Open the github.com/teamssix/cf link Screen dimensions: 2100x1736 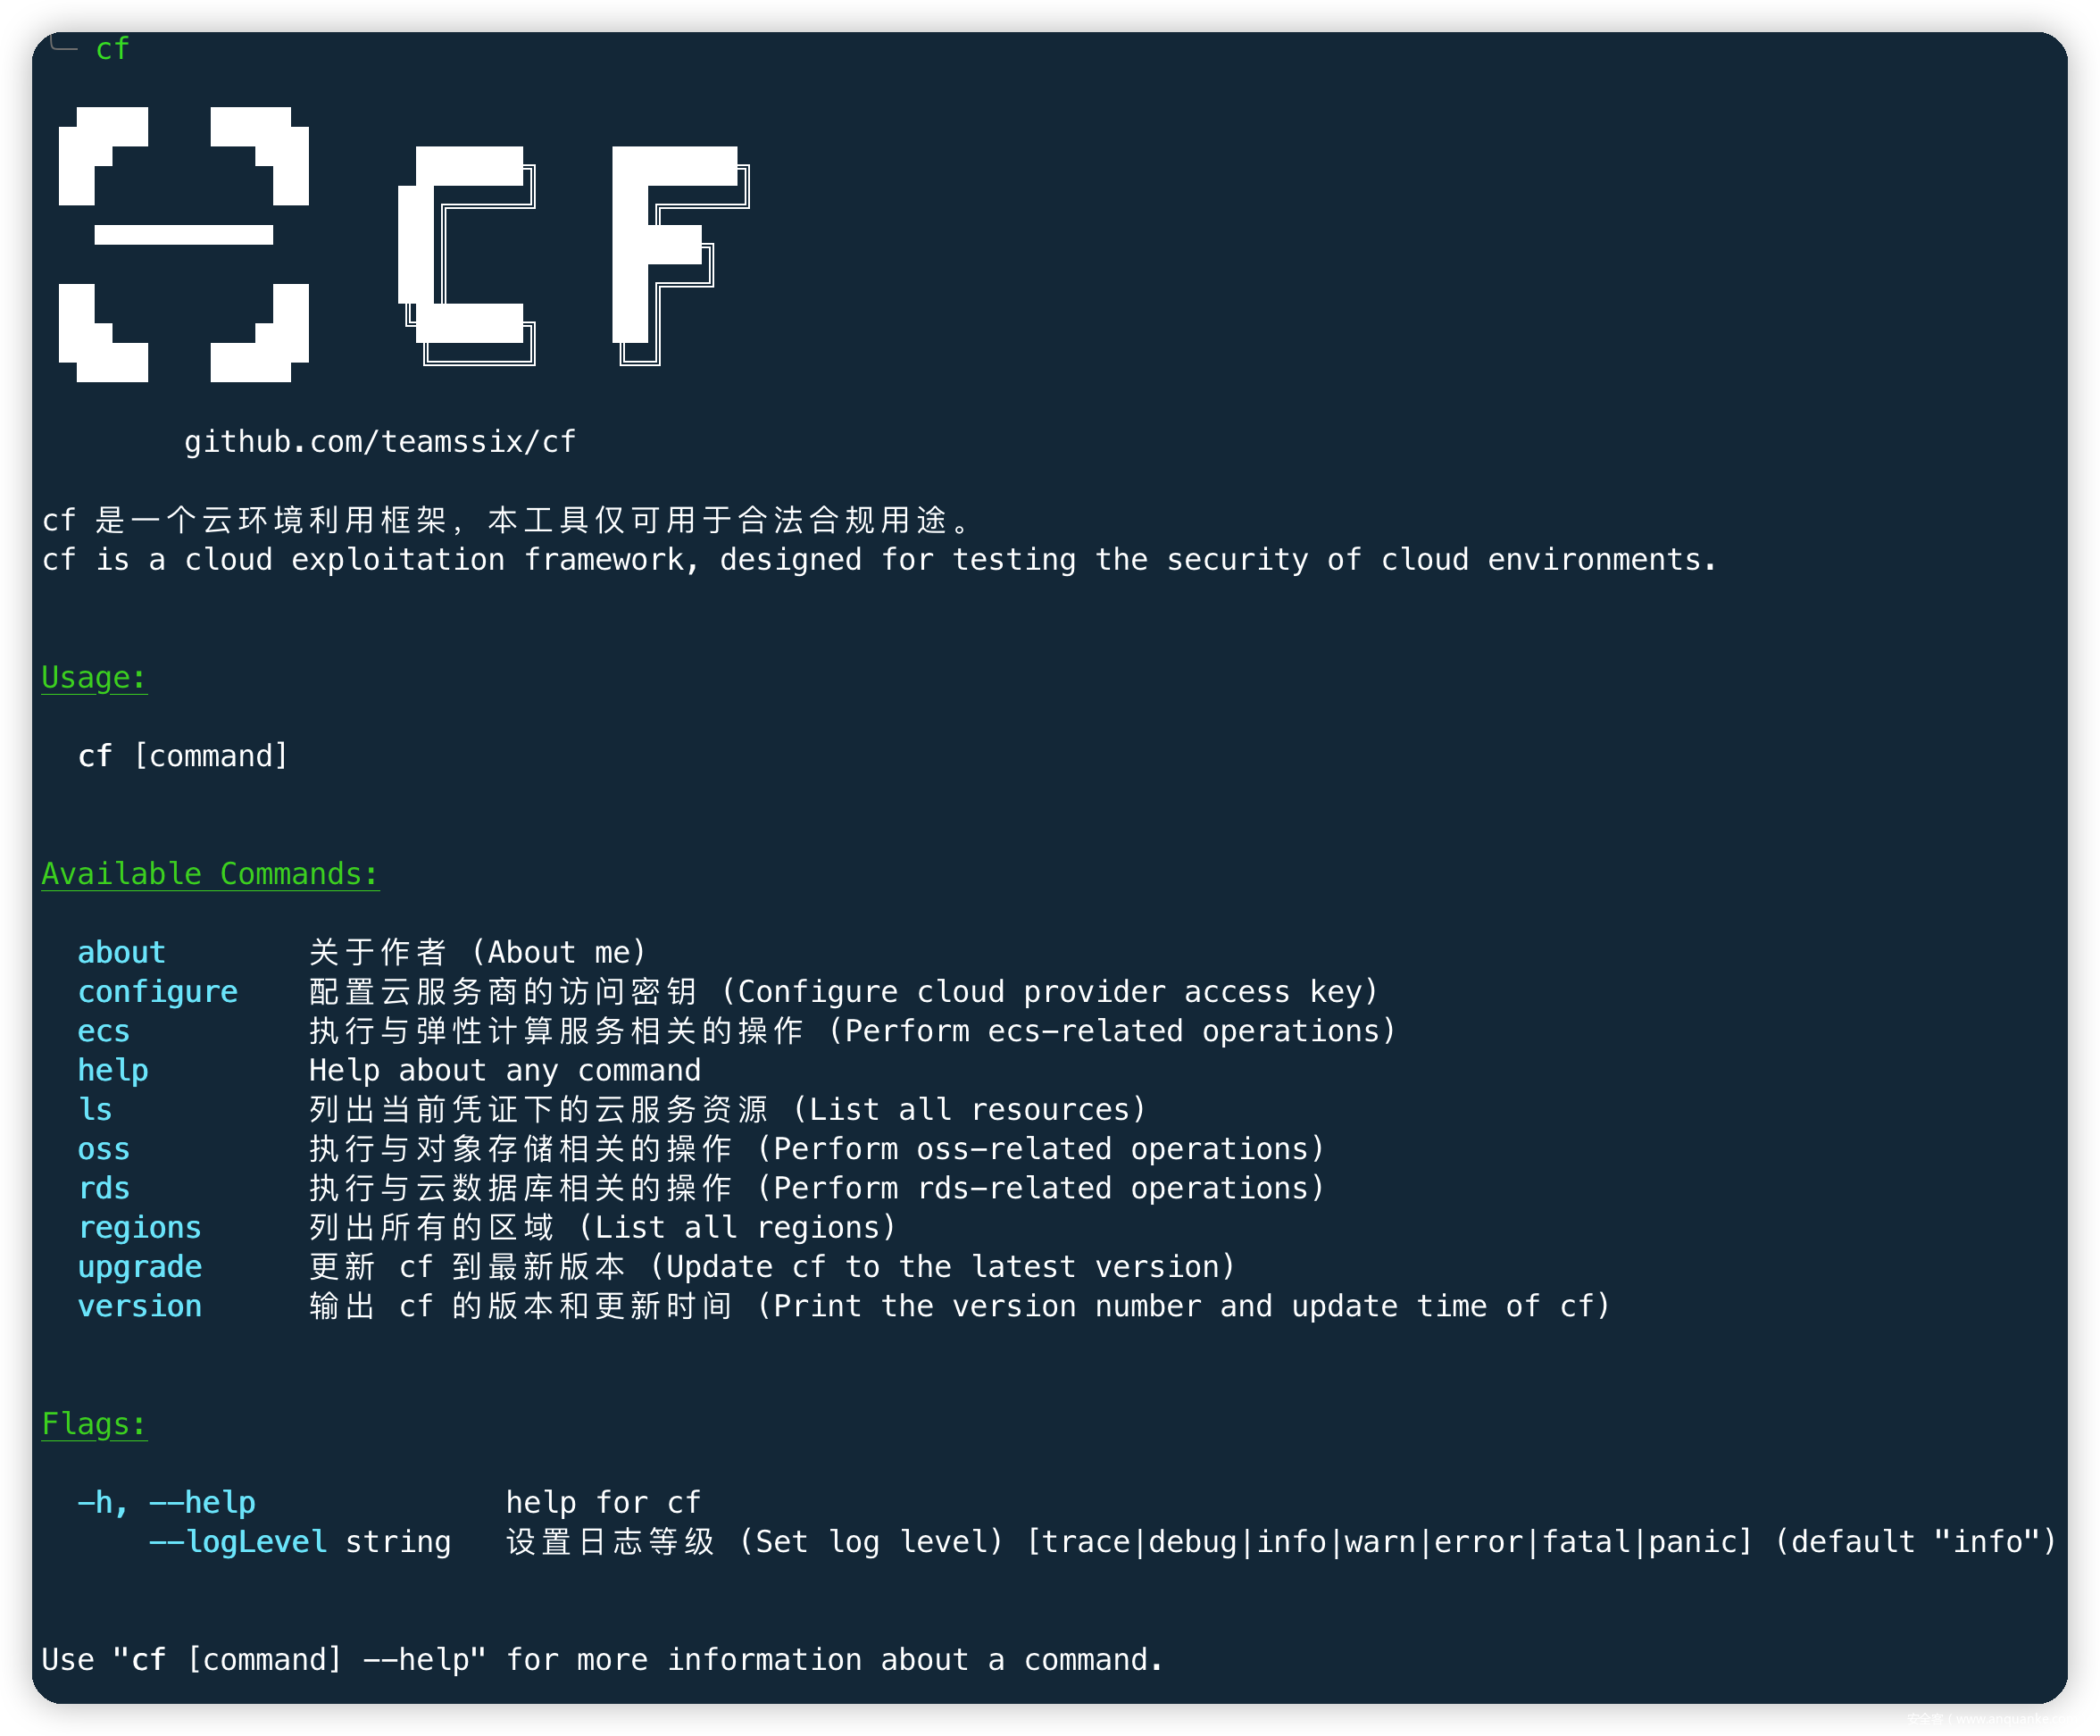pyautogui.click(x=380, y=441)
